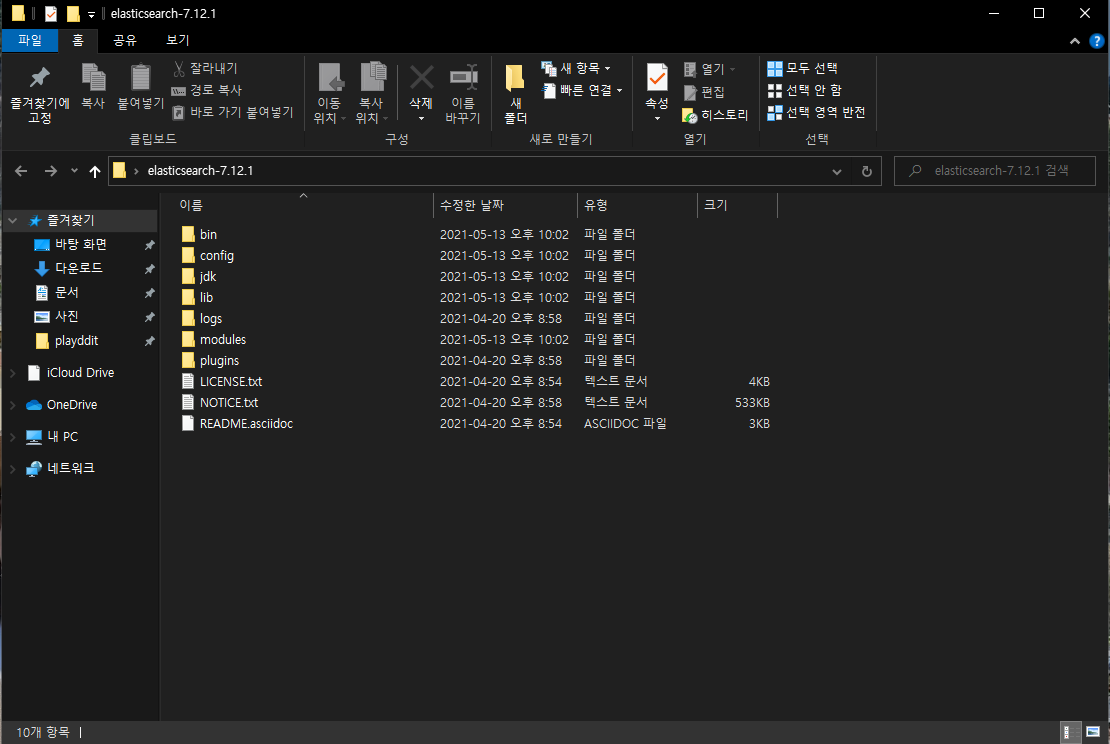Click 선택 안 함 (Select none)
1110x744 pixels.
pos(805,90)
